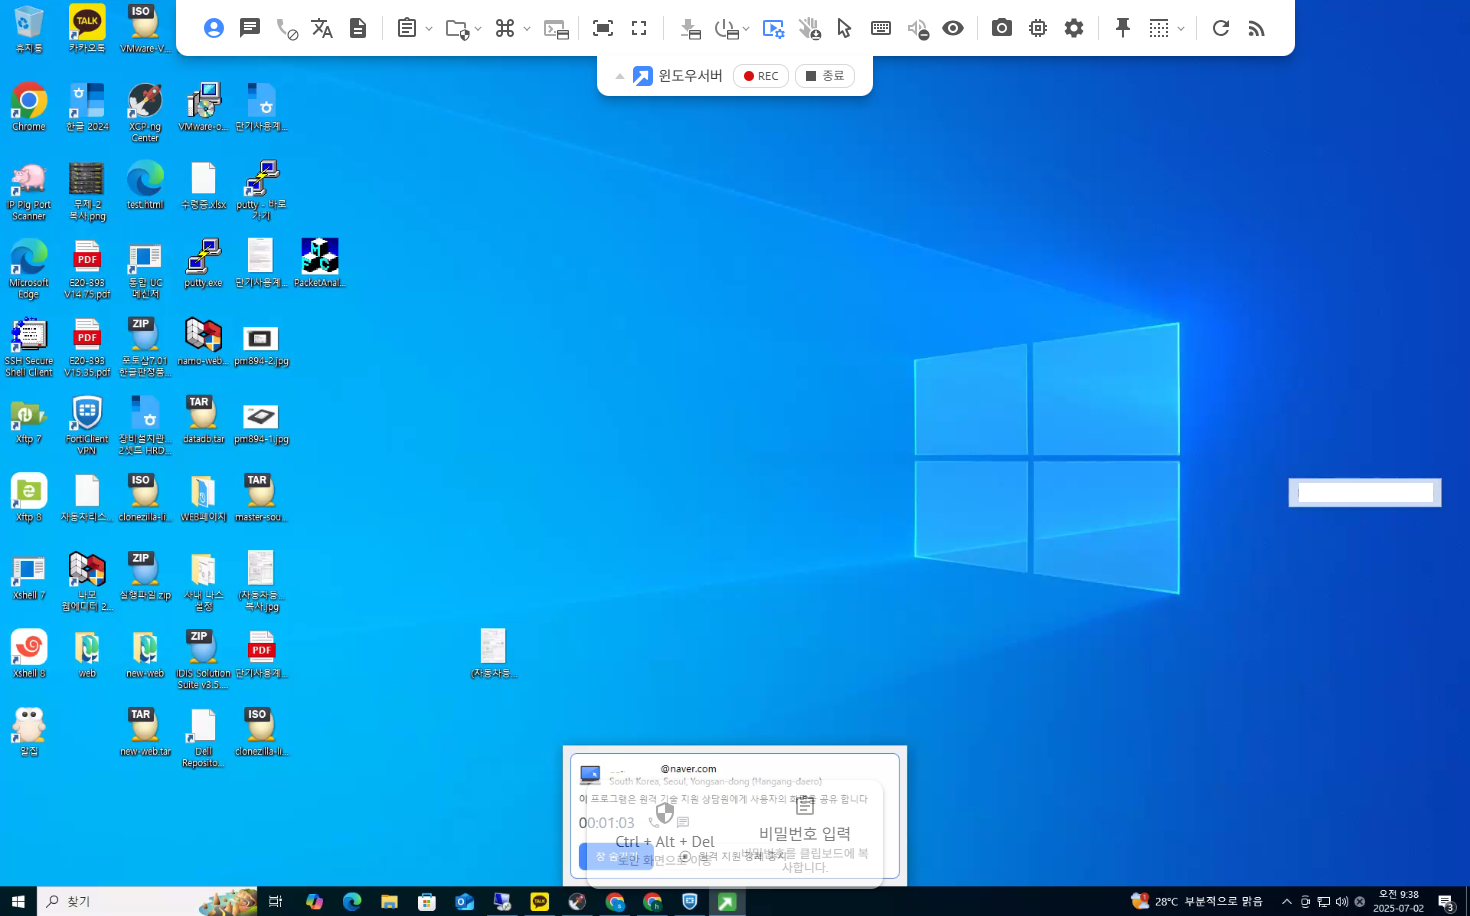
Task: Select the 카카오톡 desktop icon
Action: (x=87, y=28)
